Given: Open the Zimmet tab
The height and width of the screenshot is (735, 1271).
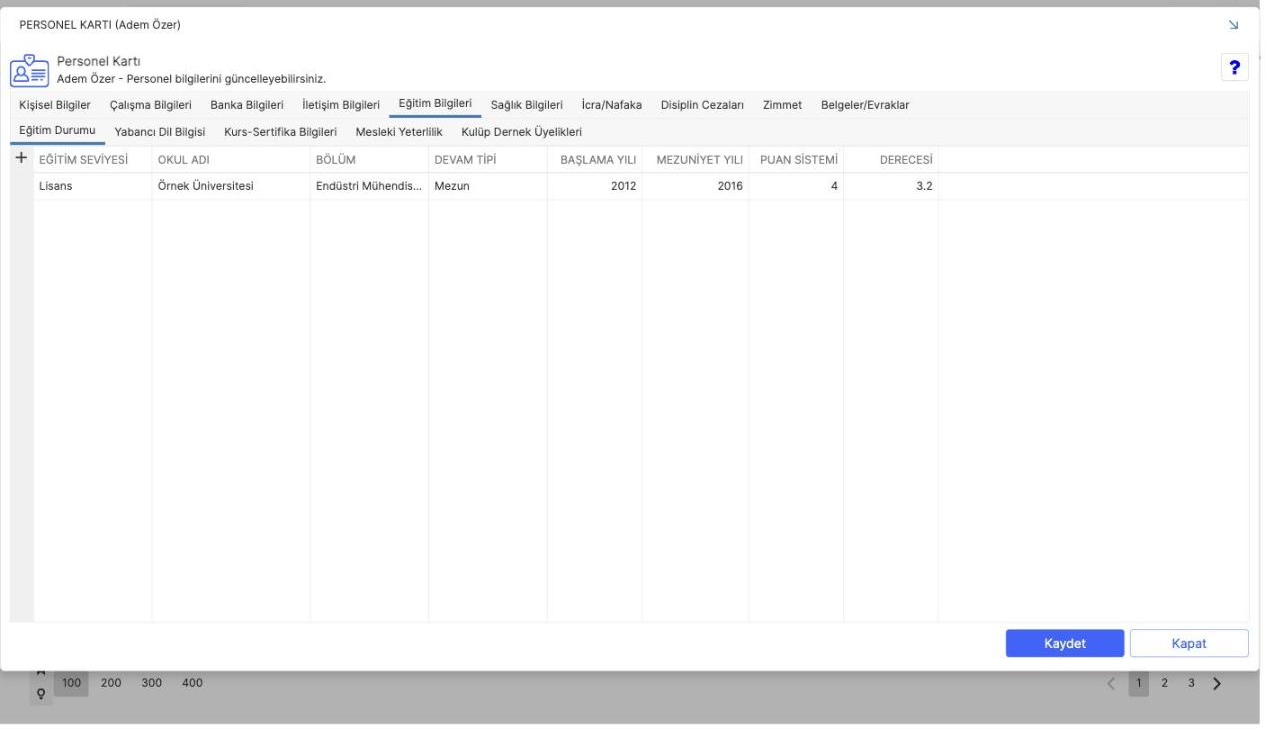Looking at the screenshot, I should click(x=782, y=105).
